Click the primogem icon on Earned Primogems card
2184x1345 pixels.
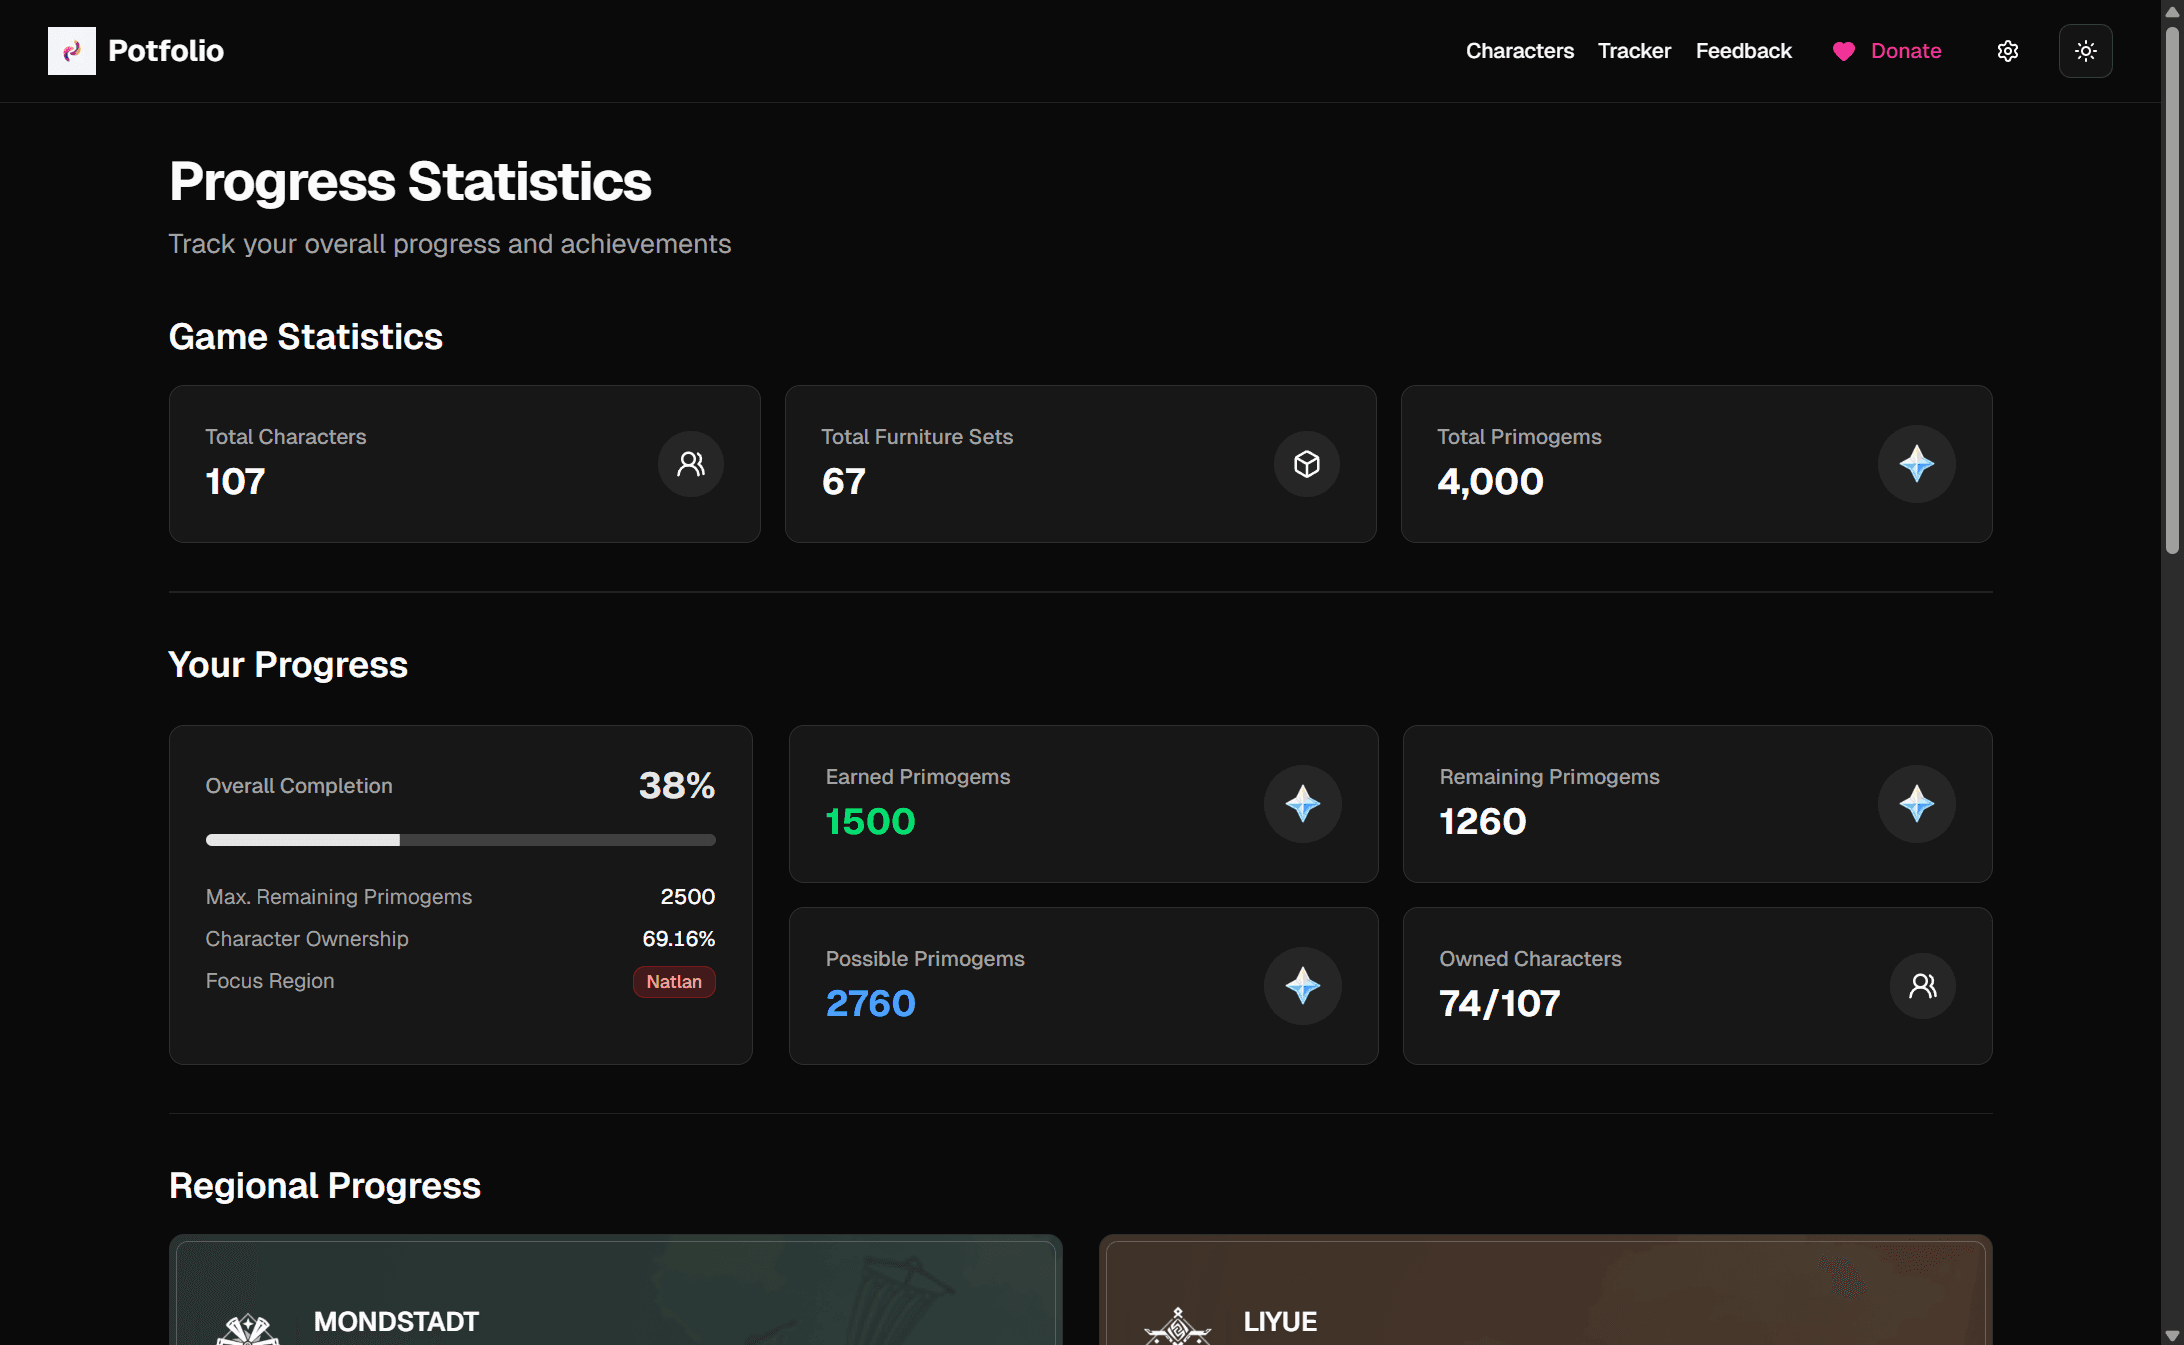pos(1302,804)
